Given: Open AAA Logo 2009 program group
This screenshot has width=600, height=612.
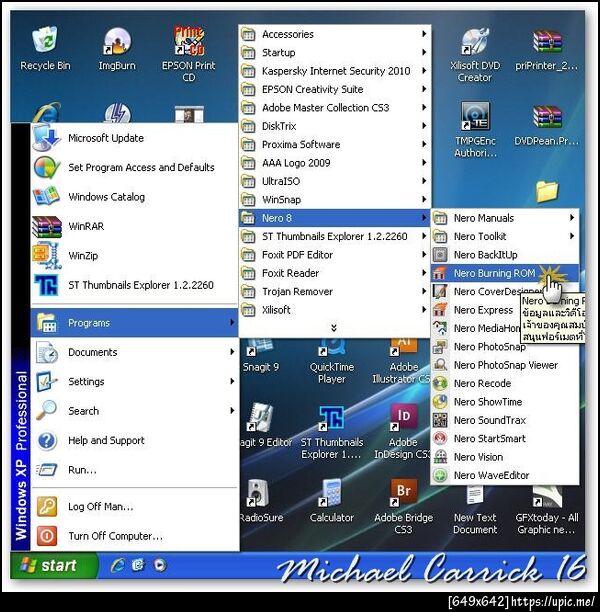Looking at the screenshot, I should (x=335, y=163).
